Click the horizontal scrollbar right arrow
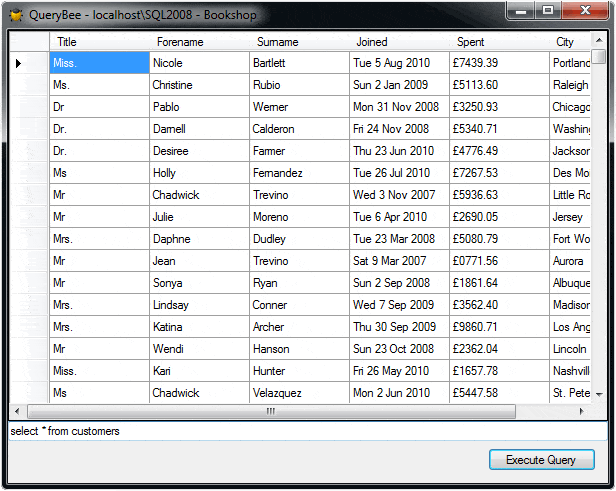Screen dimensions: 616x491 (x=583, y=411)
